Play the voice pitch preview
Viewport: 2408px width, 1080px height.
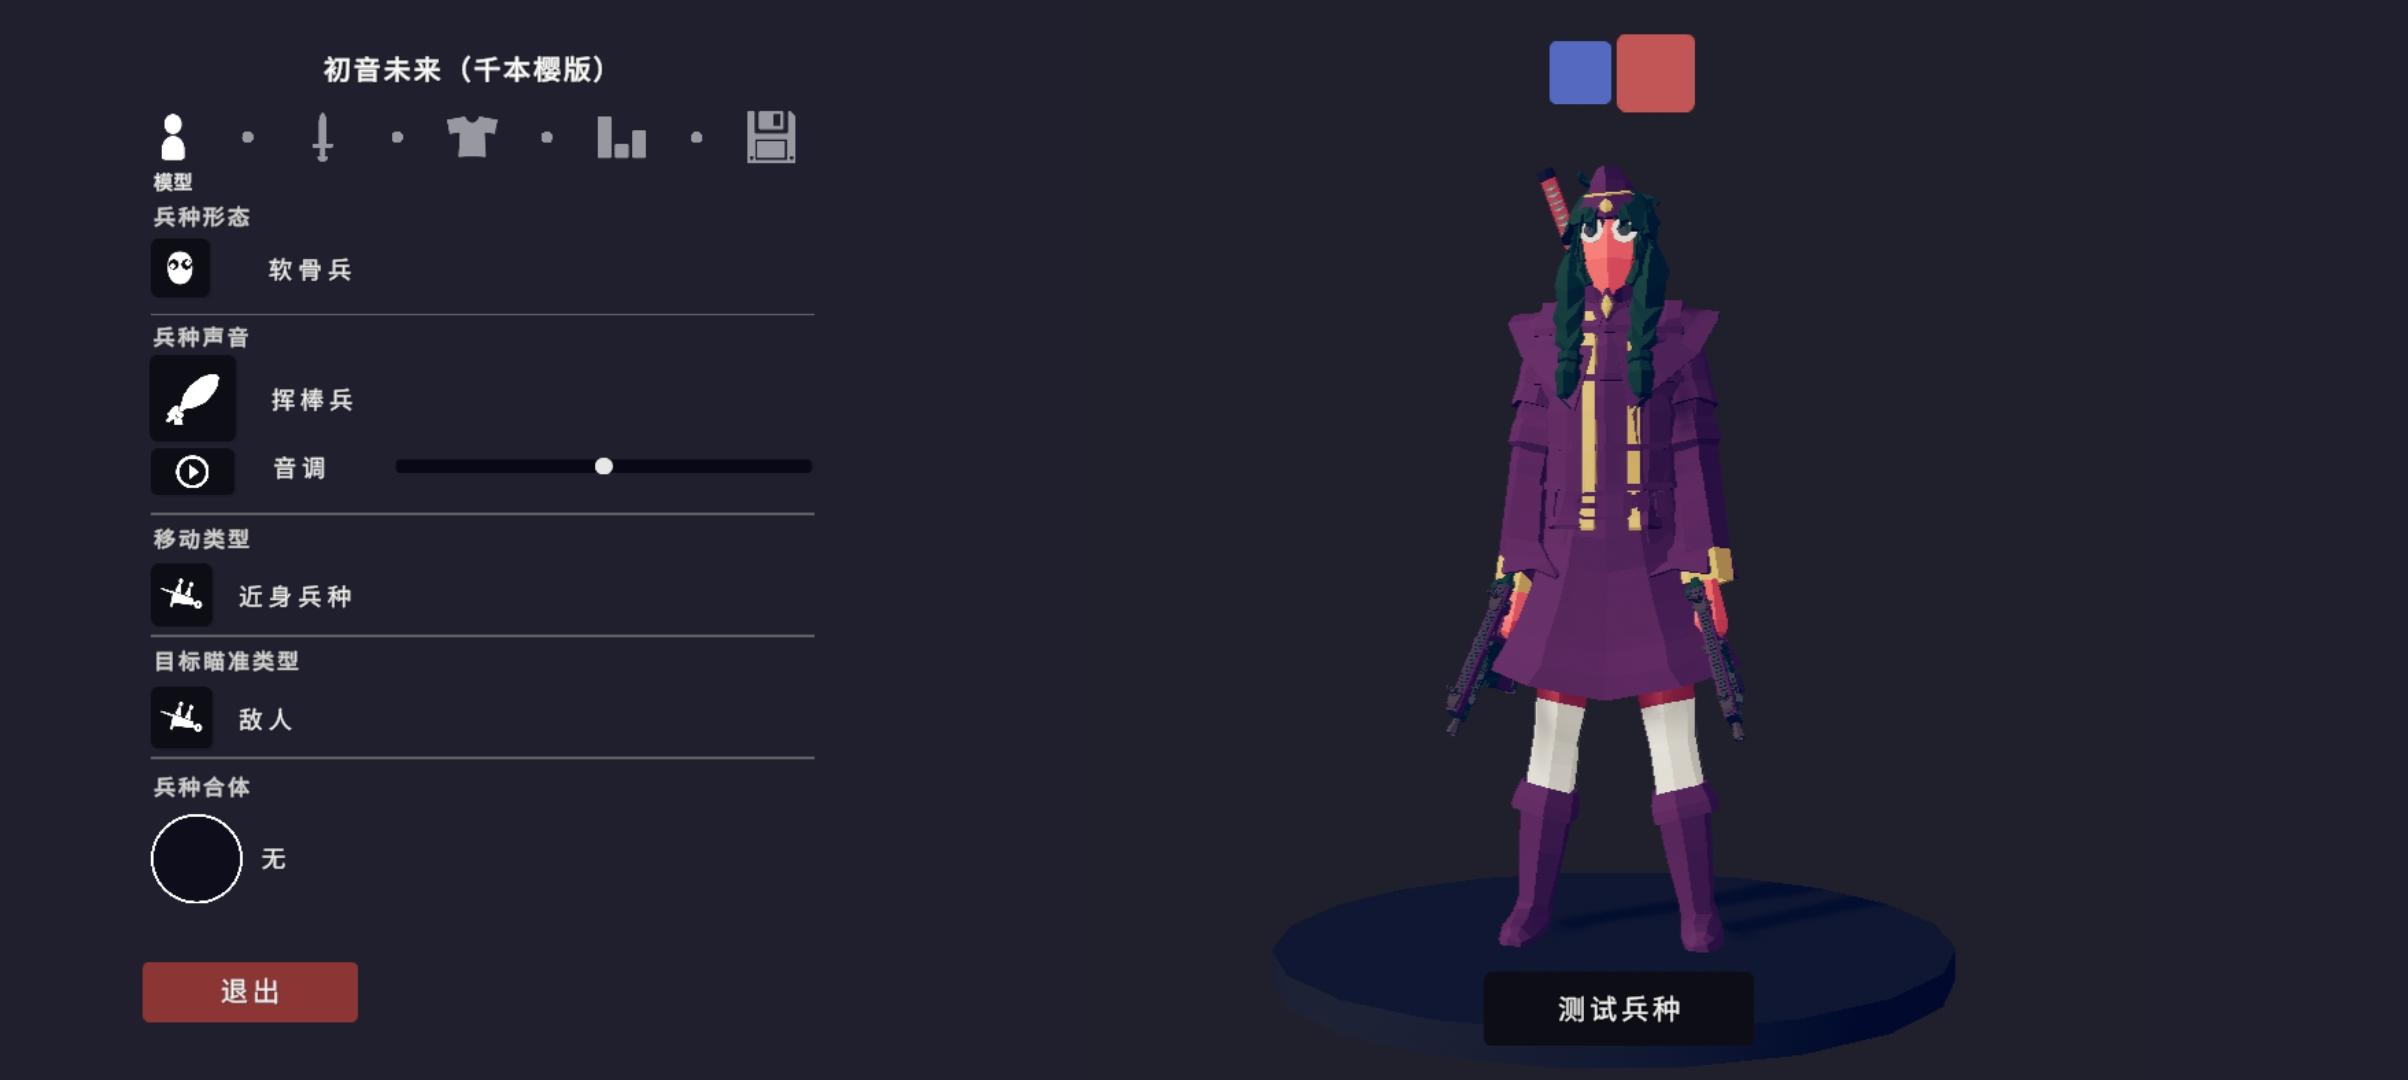[x=192, y=472]
